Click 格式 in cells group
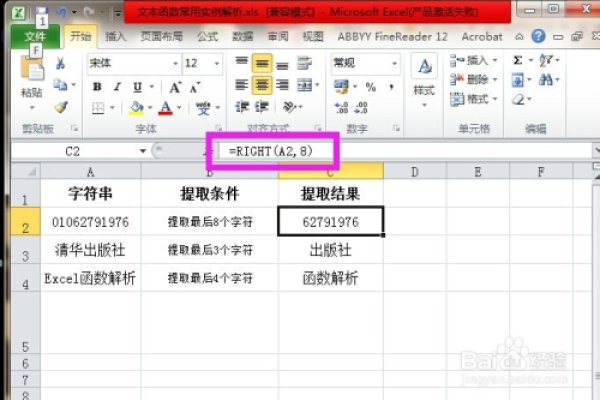 coord(474,99)
